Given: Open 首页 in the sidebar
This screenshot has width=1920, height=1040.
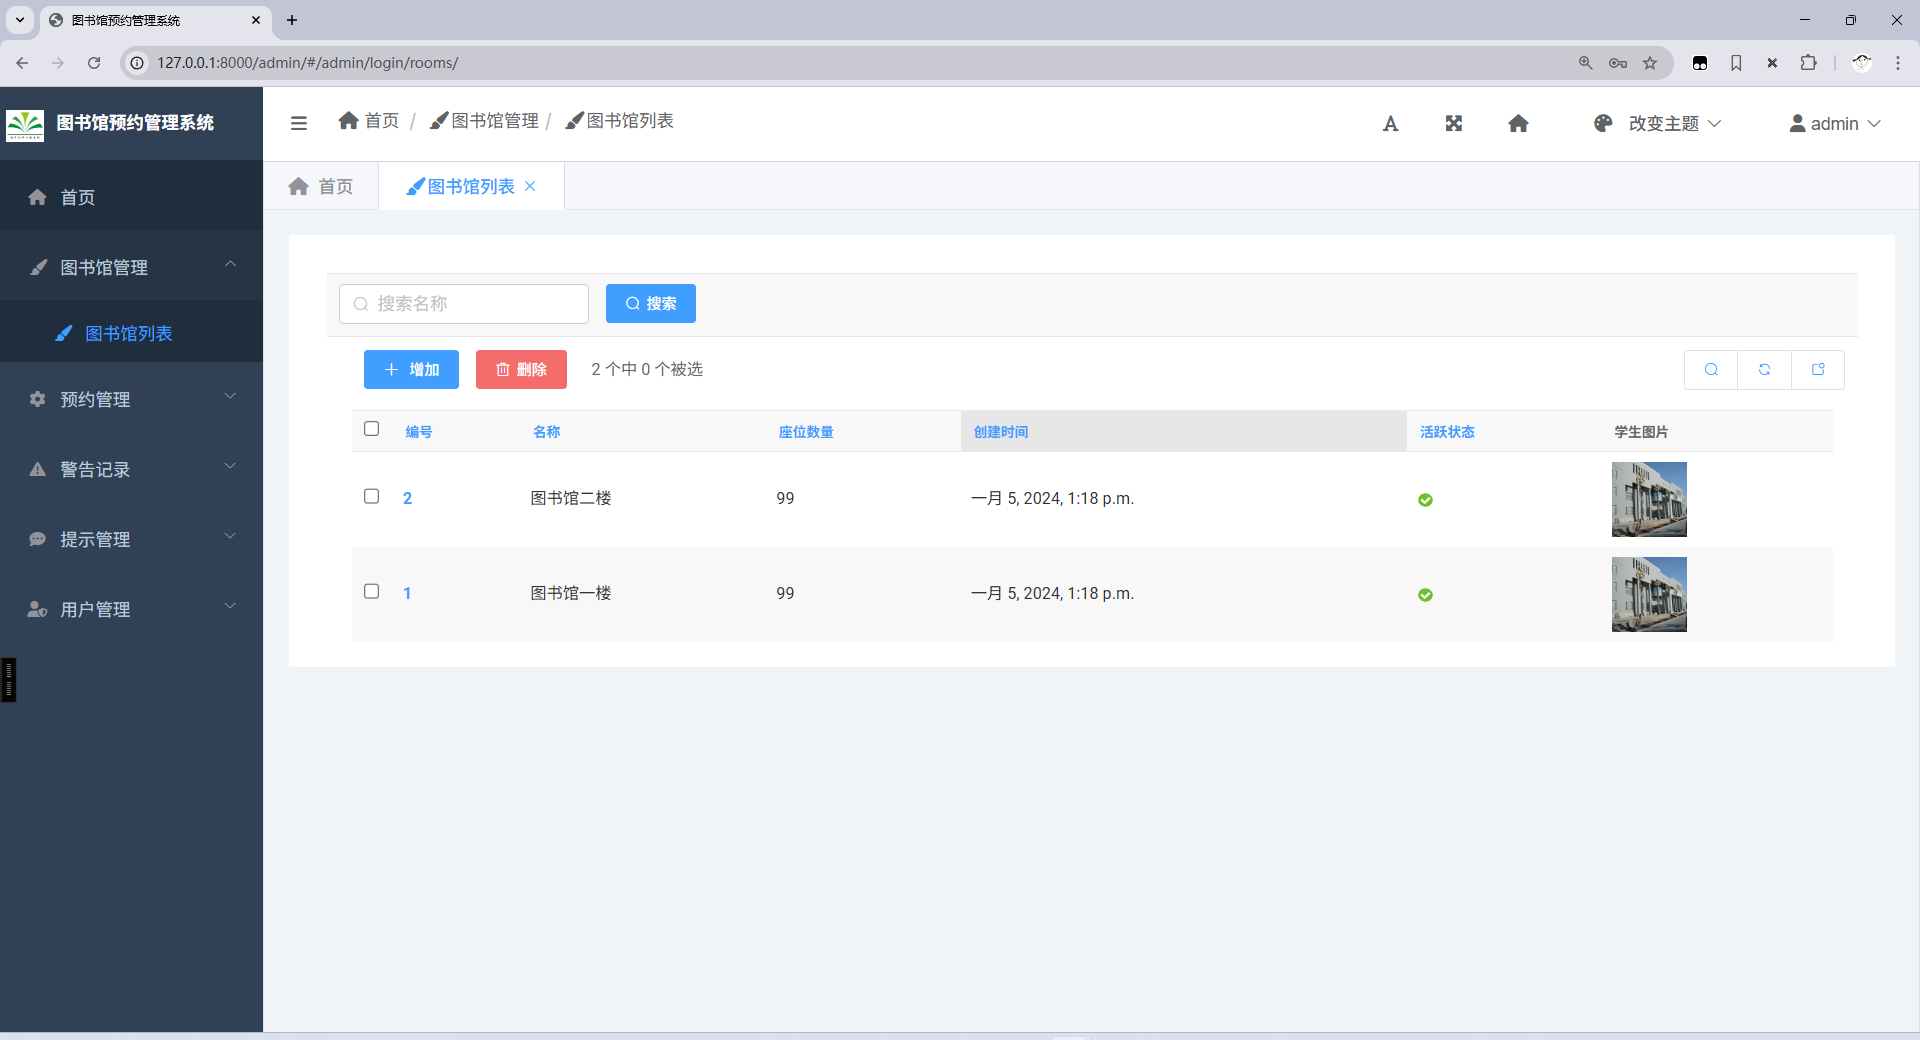Looking at the screenshot, I should click(131, 197).
